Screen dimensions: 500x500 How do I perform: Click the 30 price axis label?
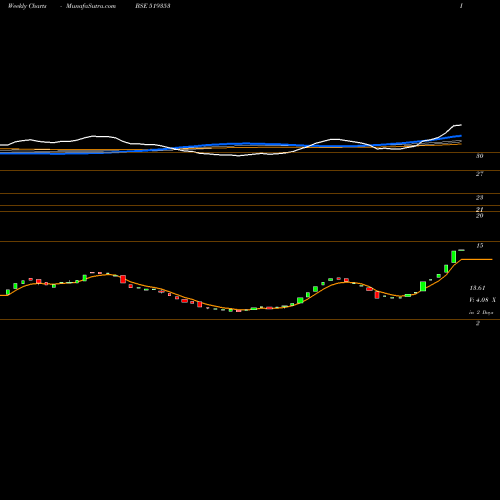(480, 156)
